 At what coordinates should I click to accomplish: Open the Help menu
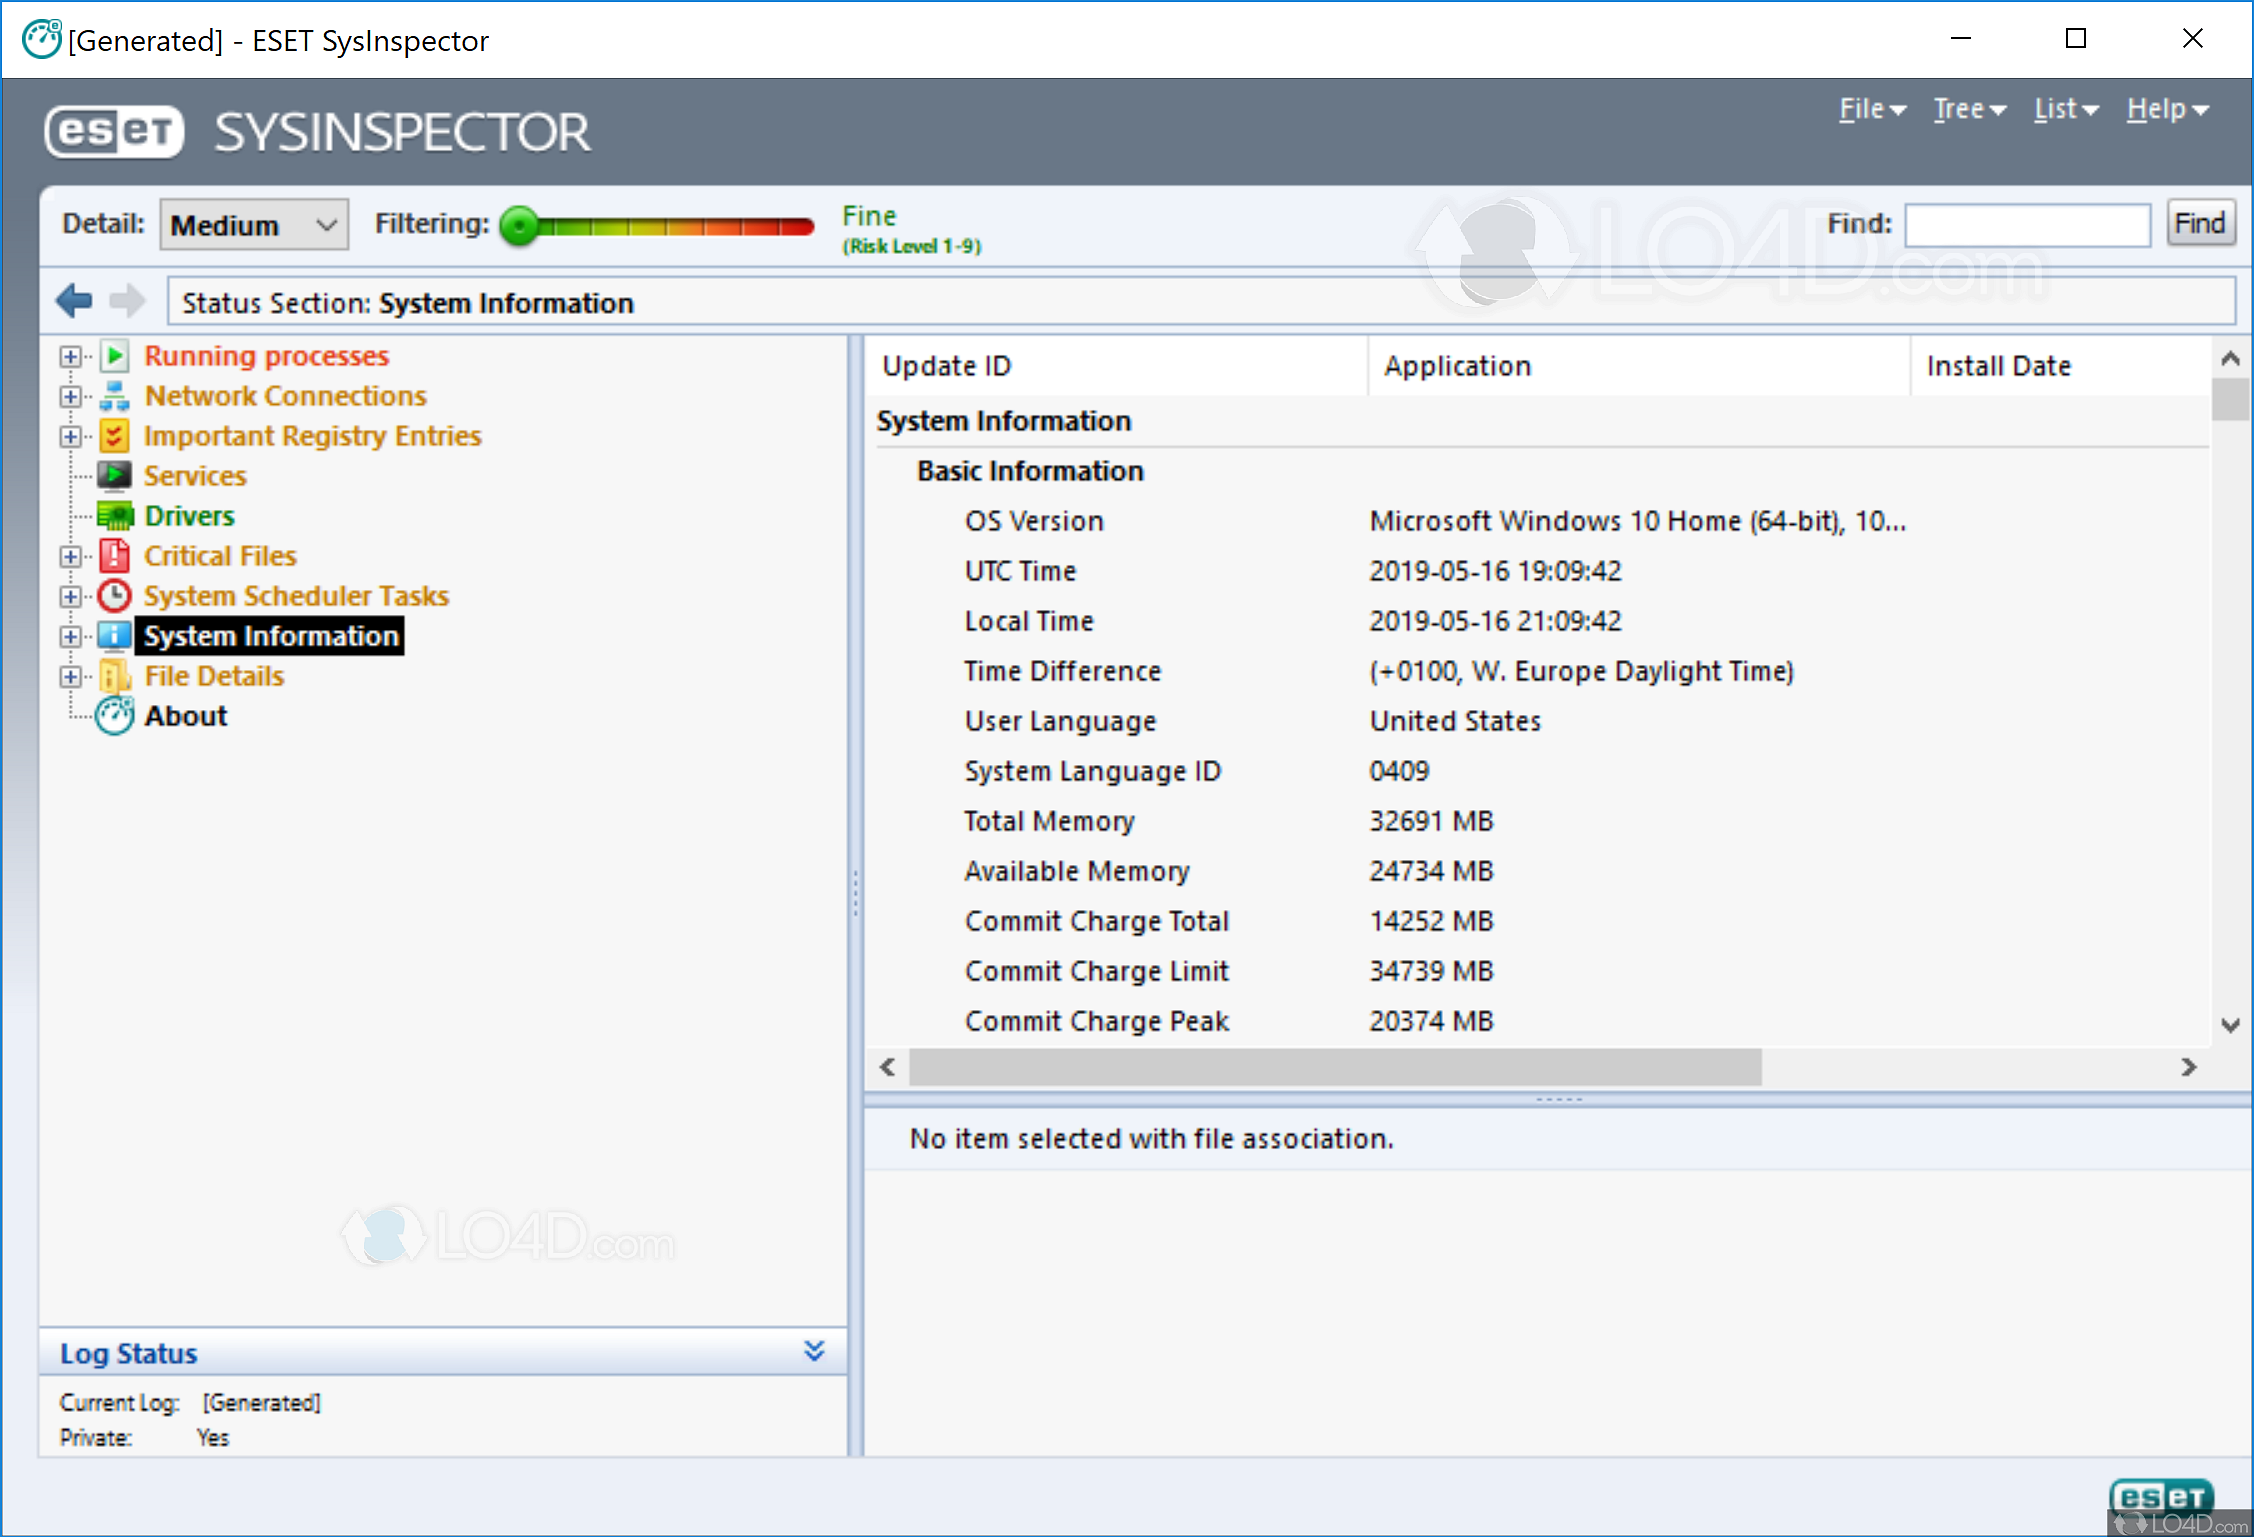tap(2163, 110)
